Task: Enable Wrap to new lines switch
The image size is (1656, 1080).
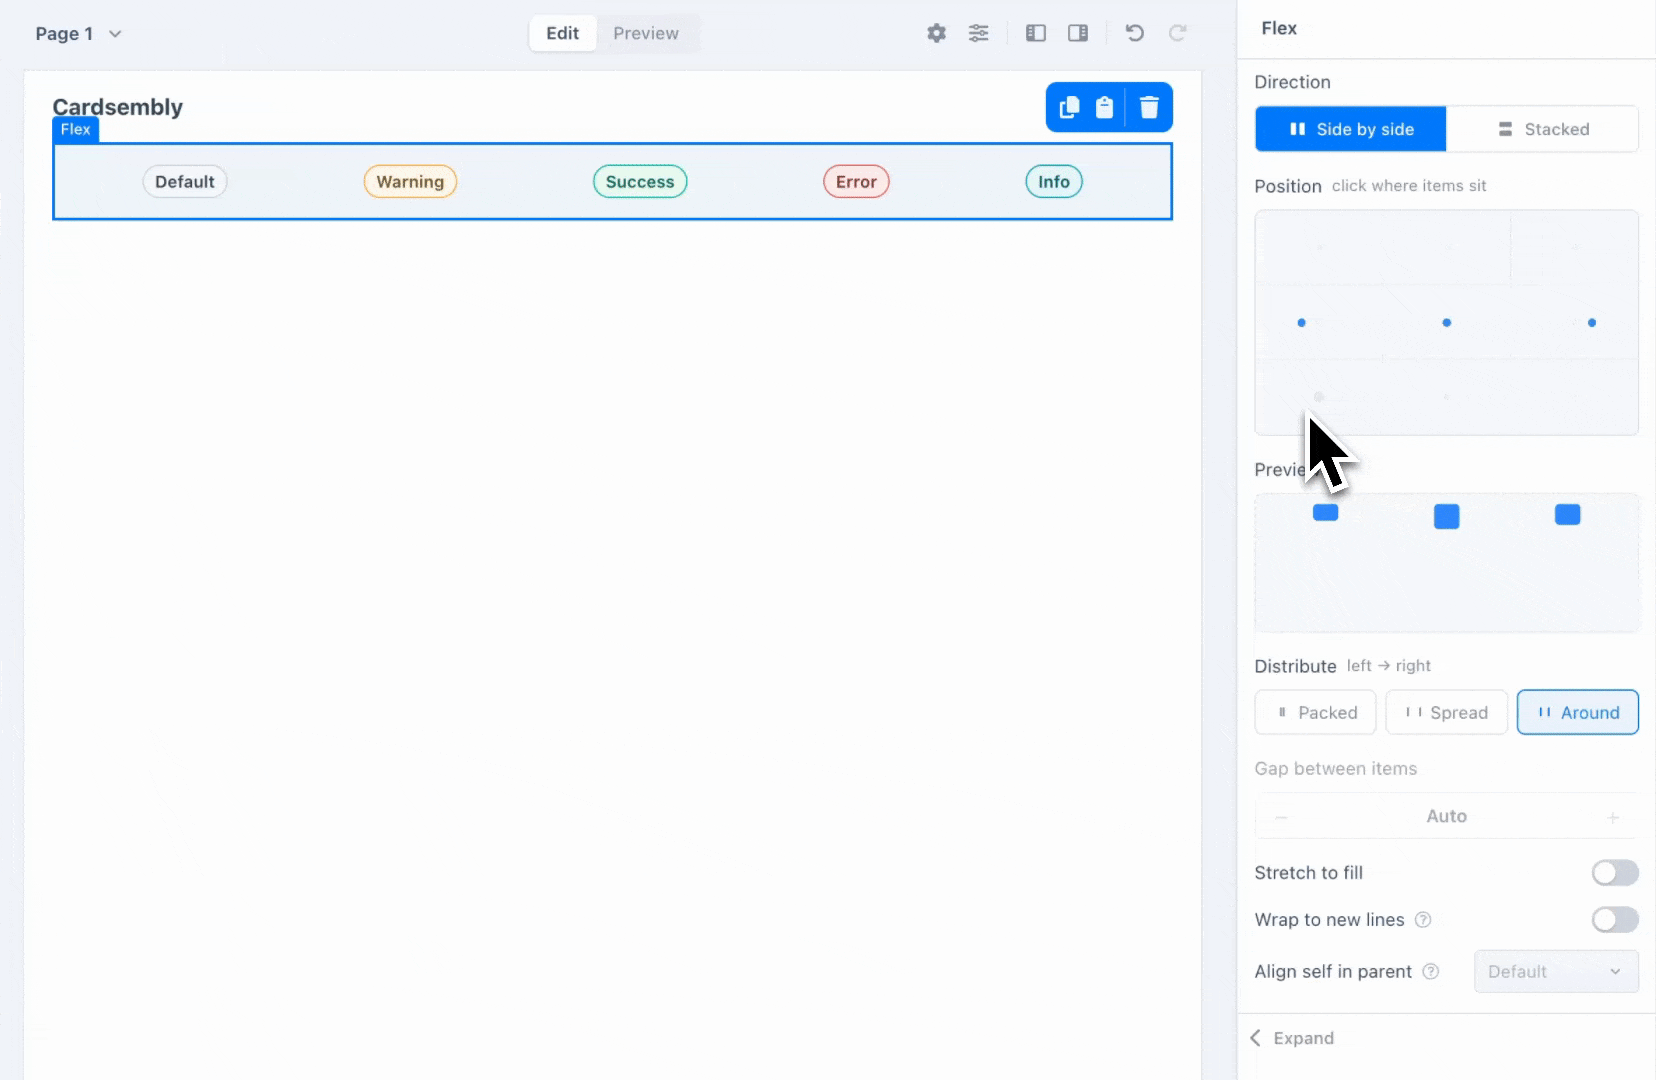Action: (x=1615, y=920)
